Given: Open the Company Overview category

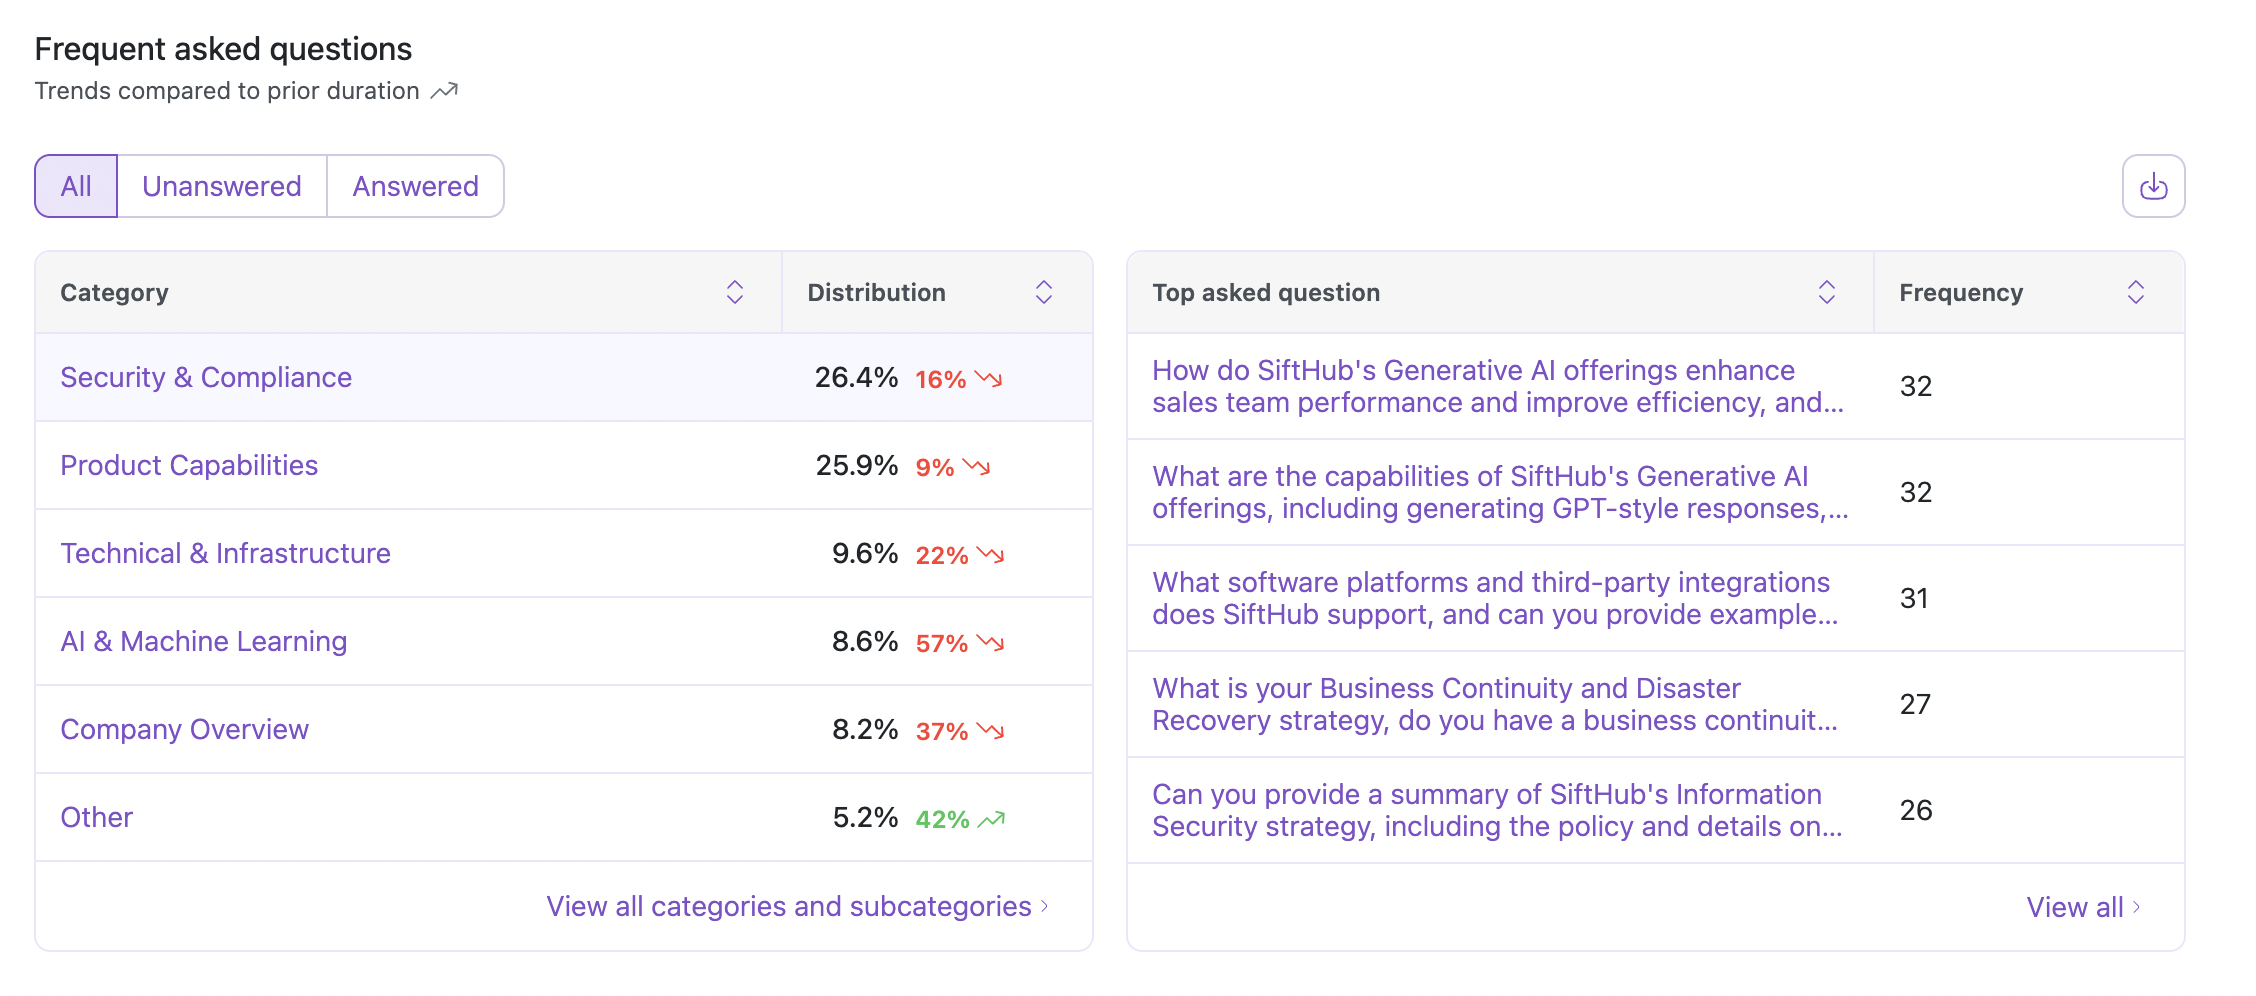Looking at the screenshot, I should (184, 729).
